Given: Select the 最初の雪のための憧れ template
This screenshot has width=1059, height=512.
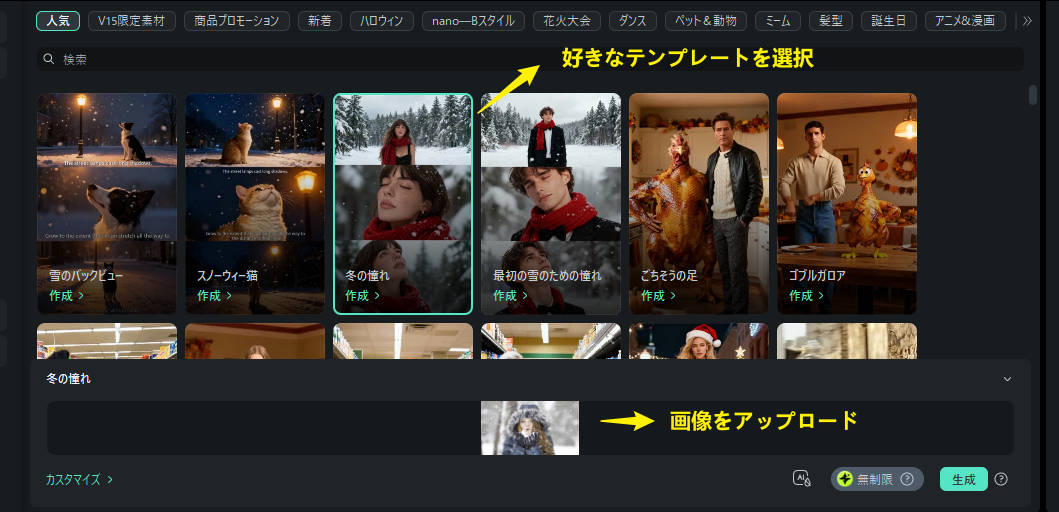Looking at the screenshot, I should coord(550,203).
